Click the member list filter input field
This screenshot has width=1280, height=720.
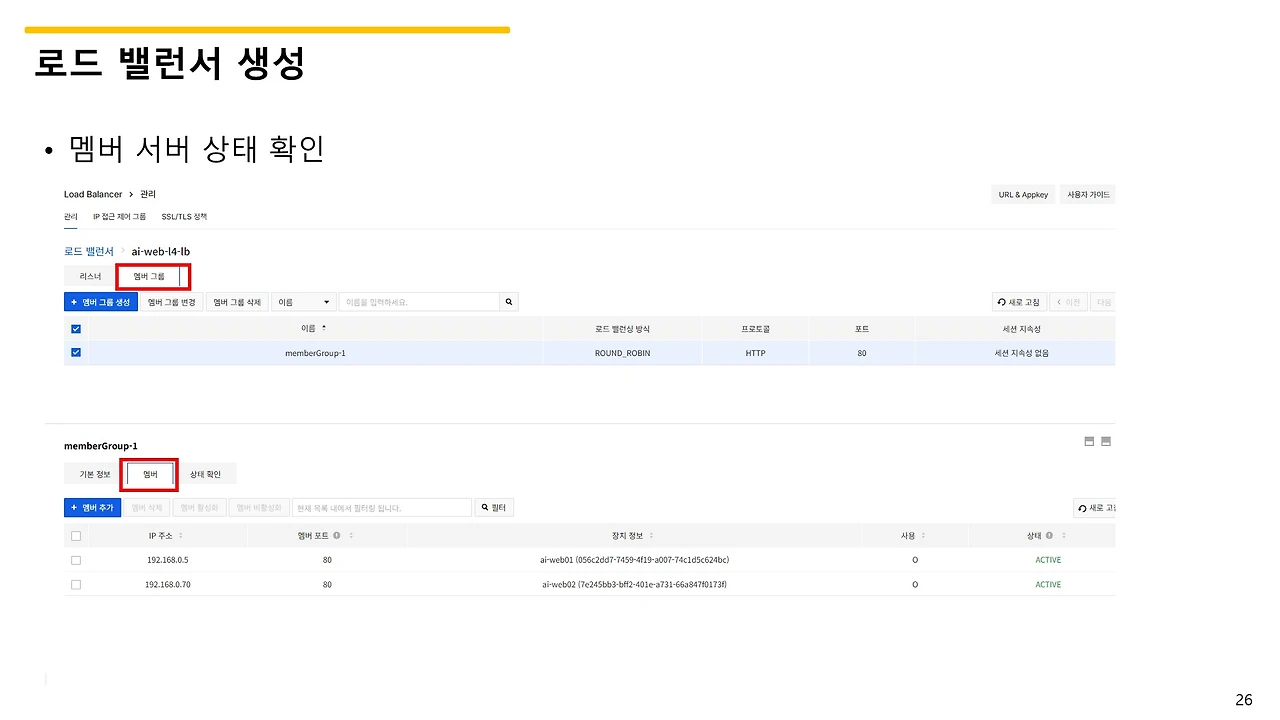[382, 508]
